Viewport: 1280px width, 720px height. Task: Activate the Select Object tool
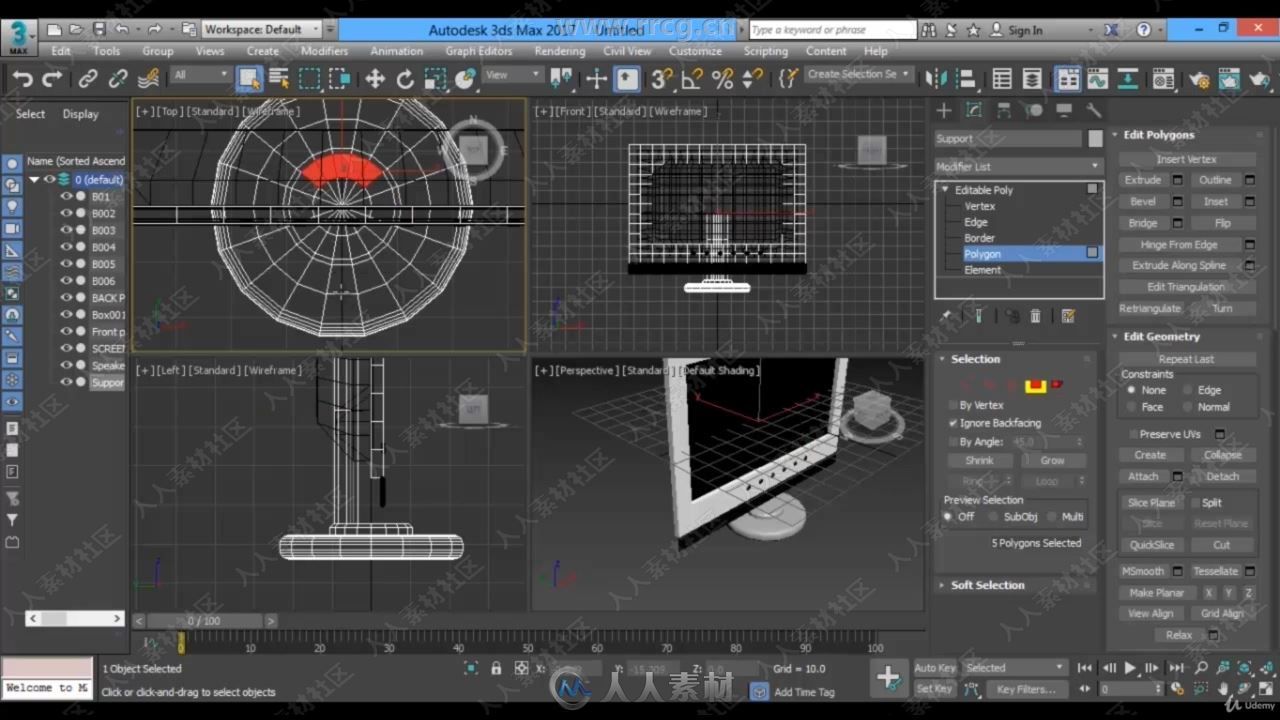tap(249, 78)
